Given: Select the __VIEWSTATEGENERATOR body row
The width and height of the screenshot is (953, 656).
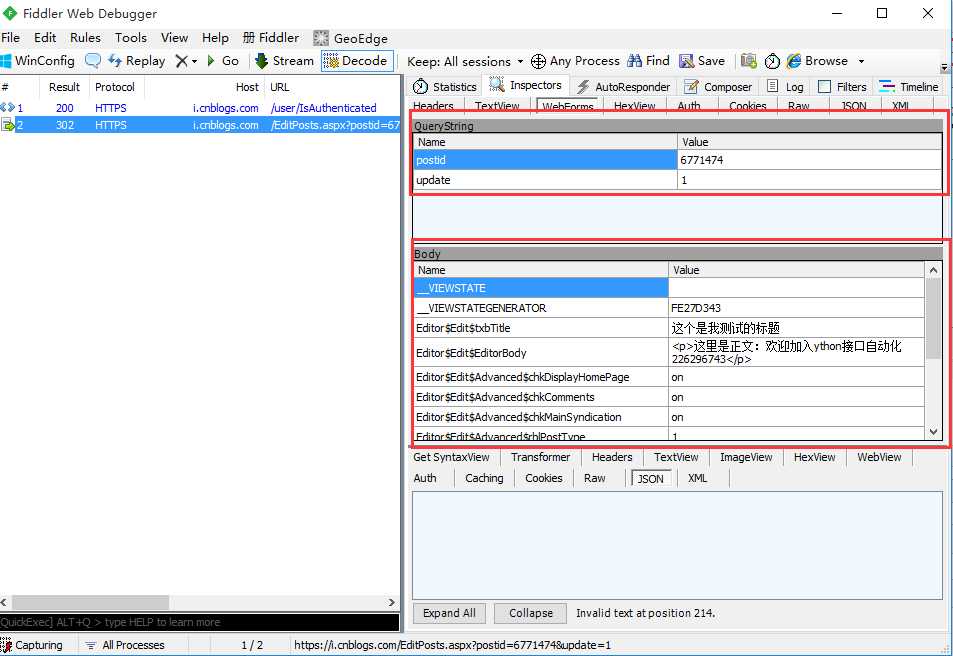Looking at the screenshot, I should pos(669,308).
